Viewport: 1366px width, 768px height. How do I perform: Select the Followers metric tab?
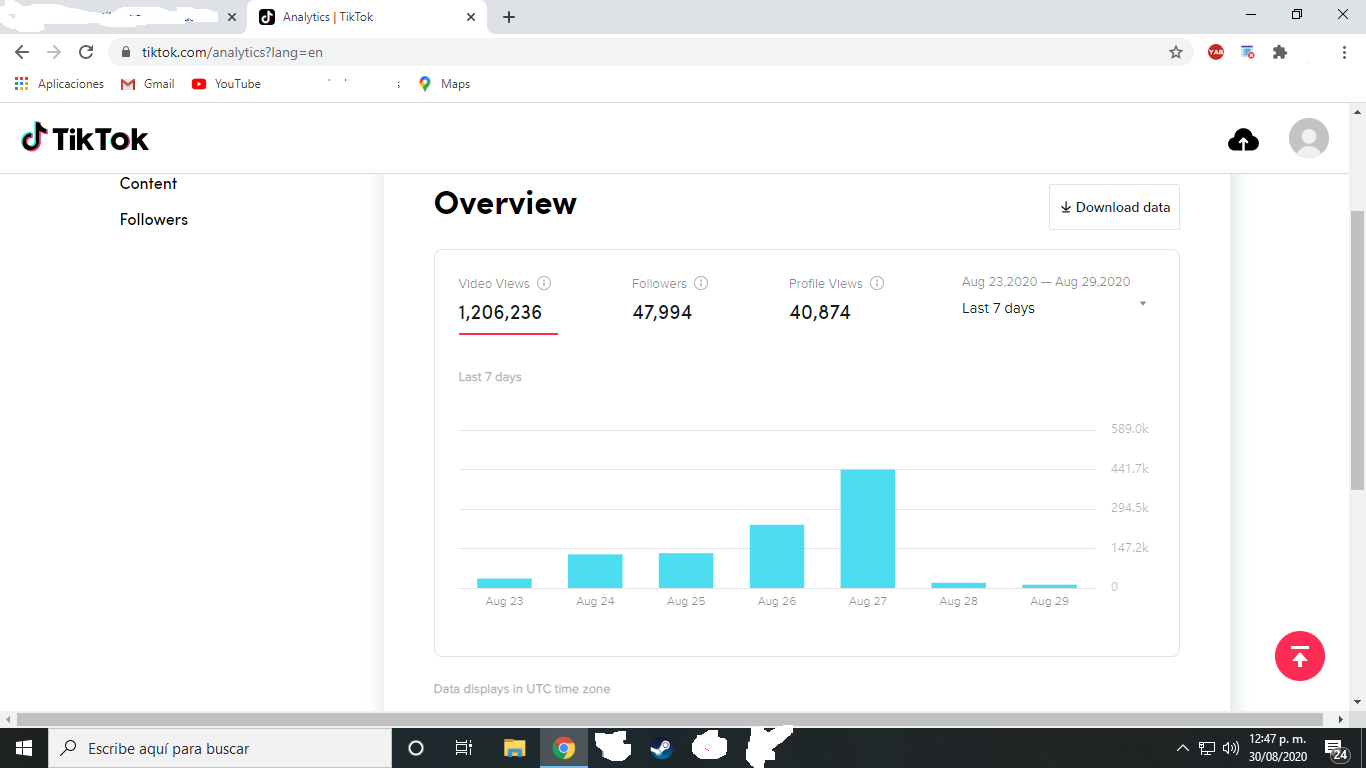coord(670,299)
